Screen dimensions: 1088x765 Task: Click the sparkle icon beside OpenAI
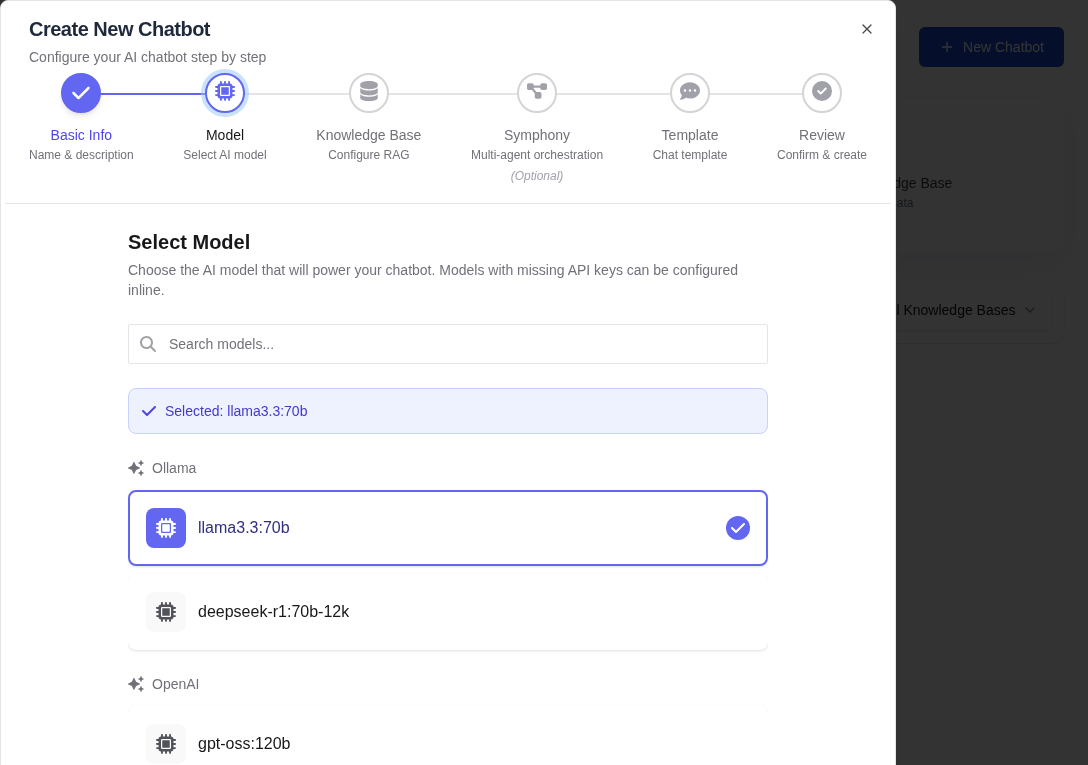pyautogui.click(x=136, y=683)
